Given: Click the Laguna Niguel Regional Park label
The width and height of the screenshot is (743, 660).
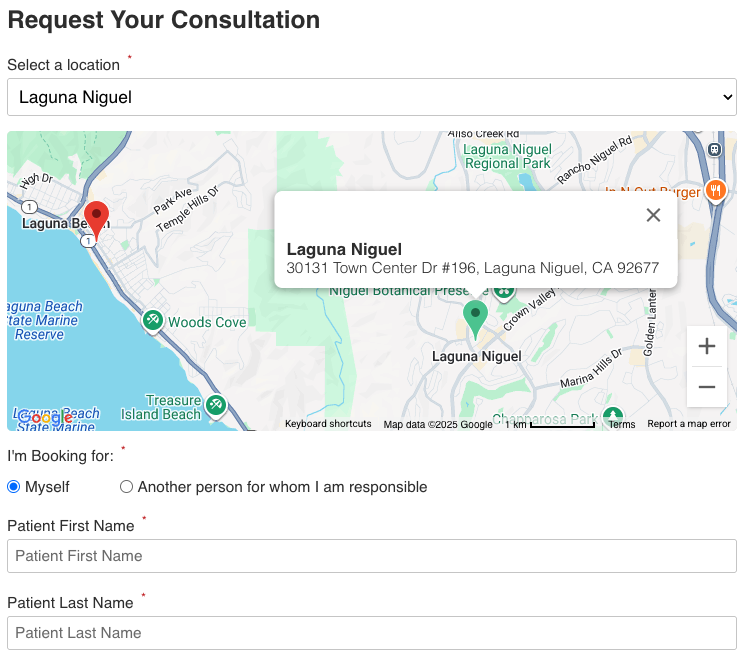Looking at the screenshot, I should [507, 156].
